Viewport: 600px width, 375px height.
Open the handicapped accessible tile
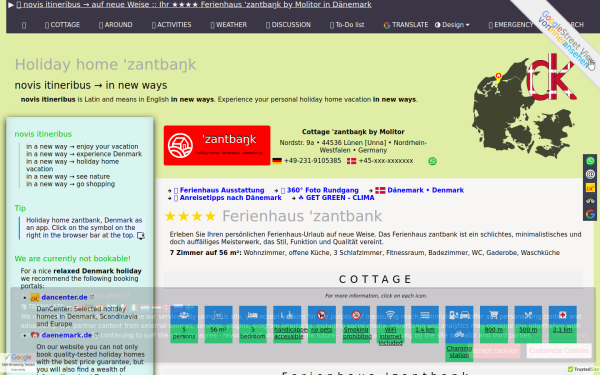pyautogui.click(x=287, y=324)
